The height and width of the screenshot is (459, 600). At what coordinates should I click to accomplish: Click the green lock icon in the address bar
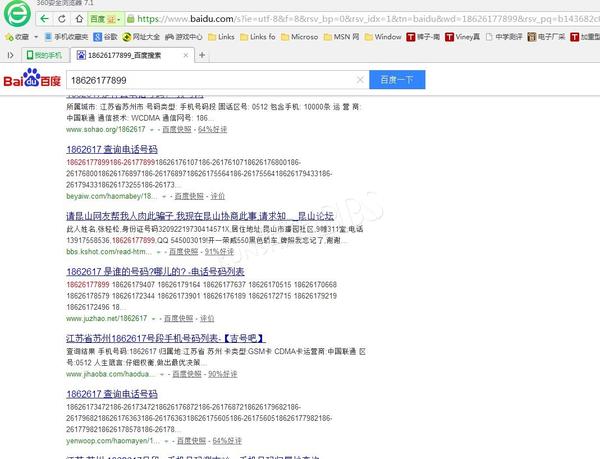point(130,18)
